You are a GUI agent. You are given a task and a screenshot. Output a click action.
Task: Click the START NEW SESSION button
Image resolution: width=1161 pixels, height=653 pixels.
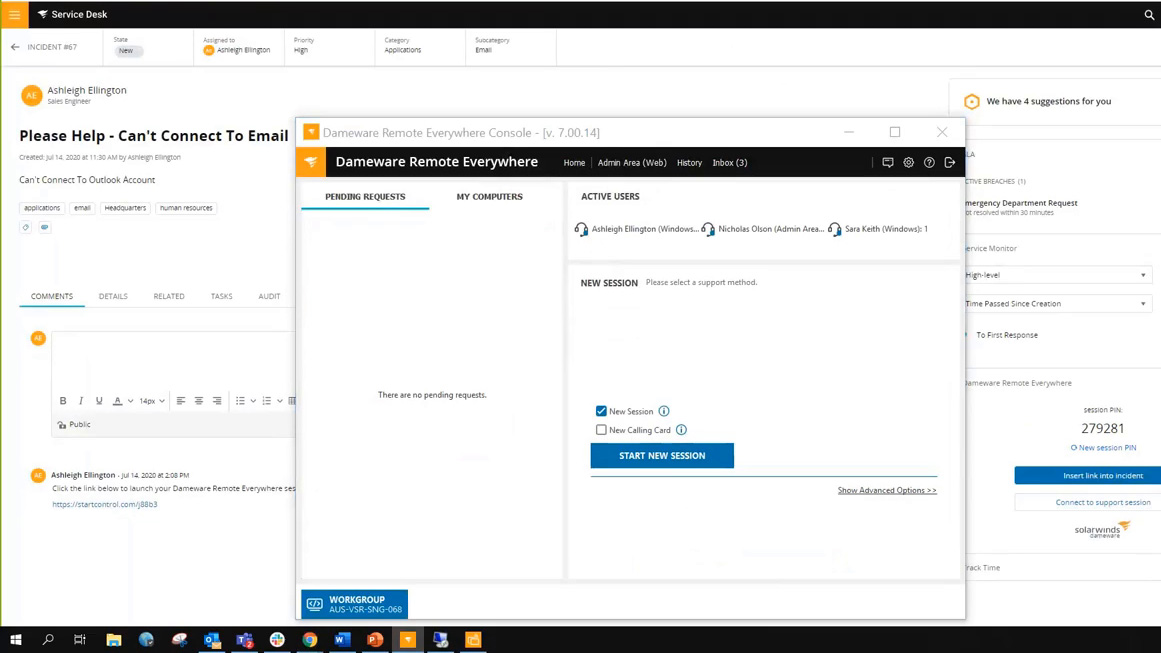pos(662,455)
